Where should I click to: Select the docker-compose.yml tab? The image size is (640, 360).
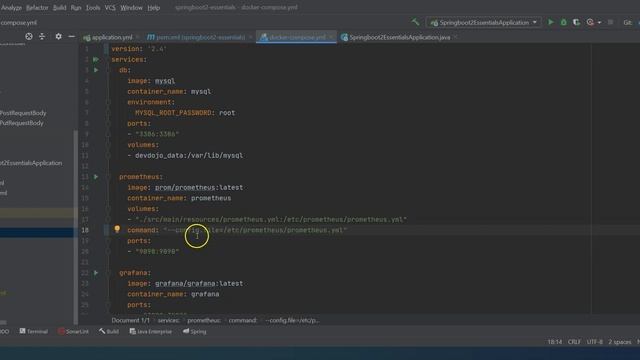297,37
